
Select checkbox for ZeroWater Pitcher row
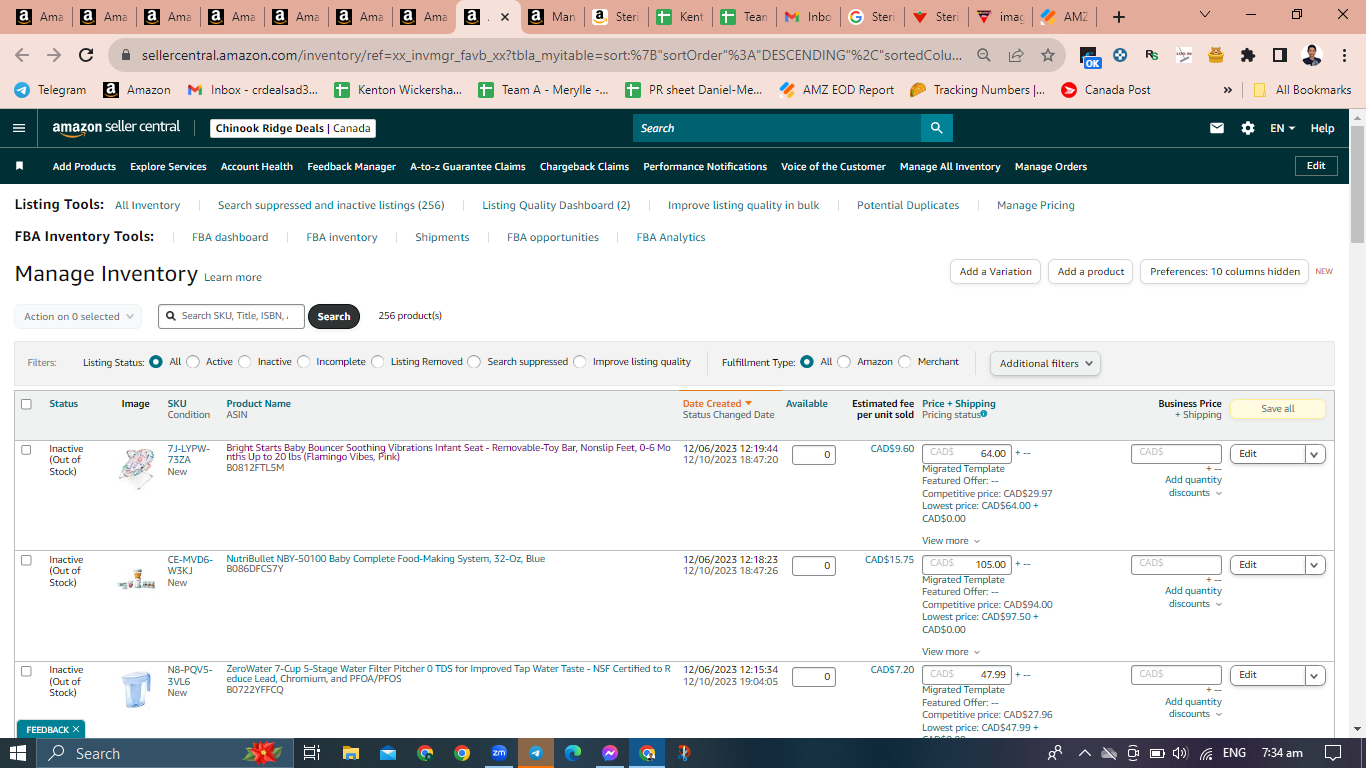[x=26, y=670]
